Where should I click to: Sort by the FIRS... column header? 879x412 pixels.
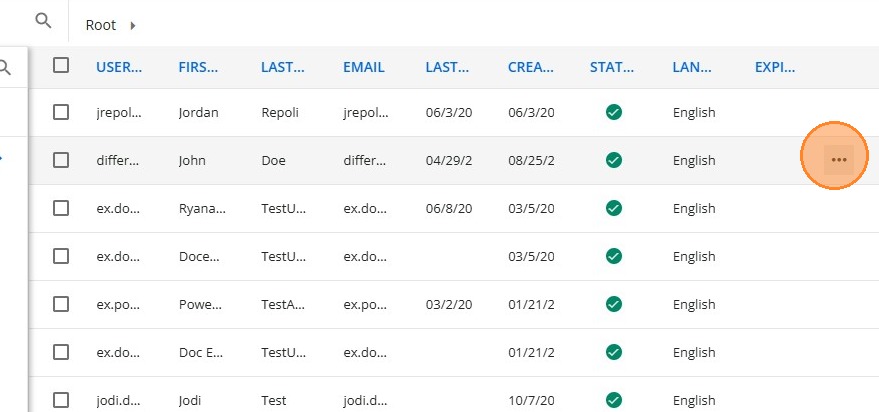[198, 67]
